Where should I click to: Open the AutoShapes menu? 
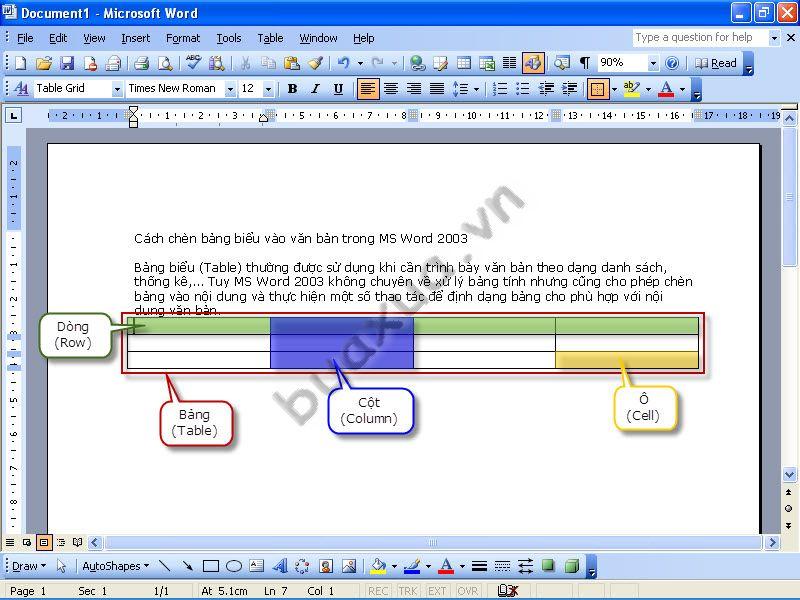tap(116, 566)
